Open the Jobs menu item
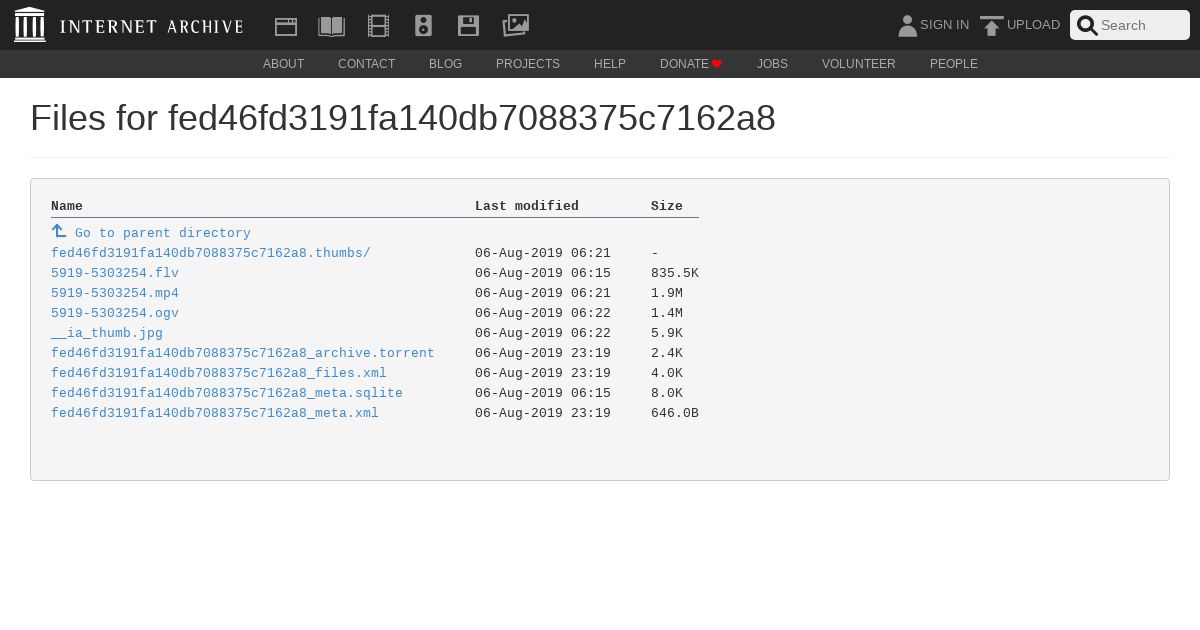1200x630 pixels. 772,64
